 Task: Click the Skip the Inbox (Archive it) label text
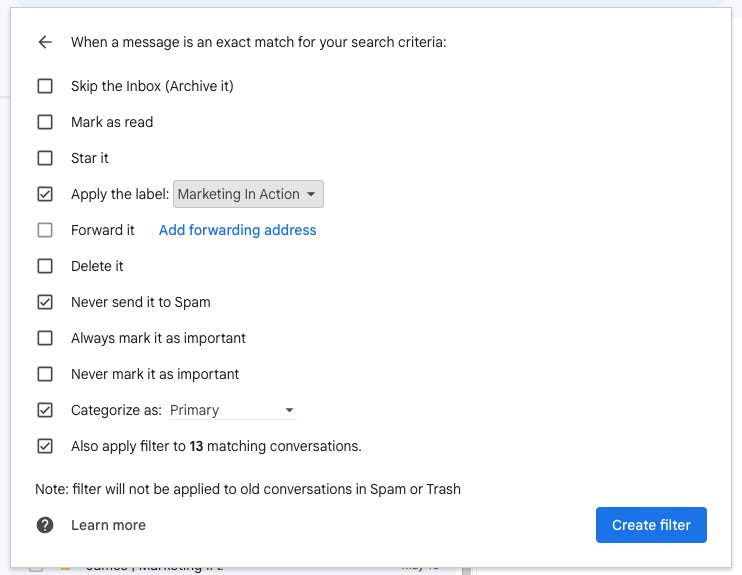click(x=152, y=86)
